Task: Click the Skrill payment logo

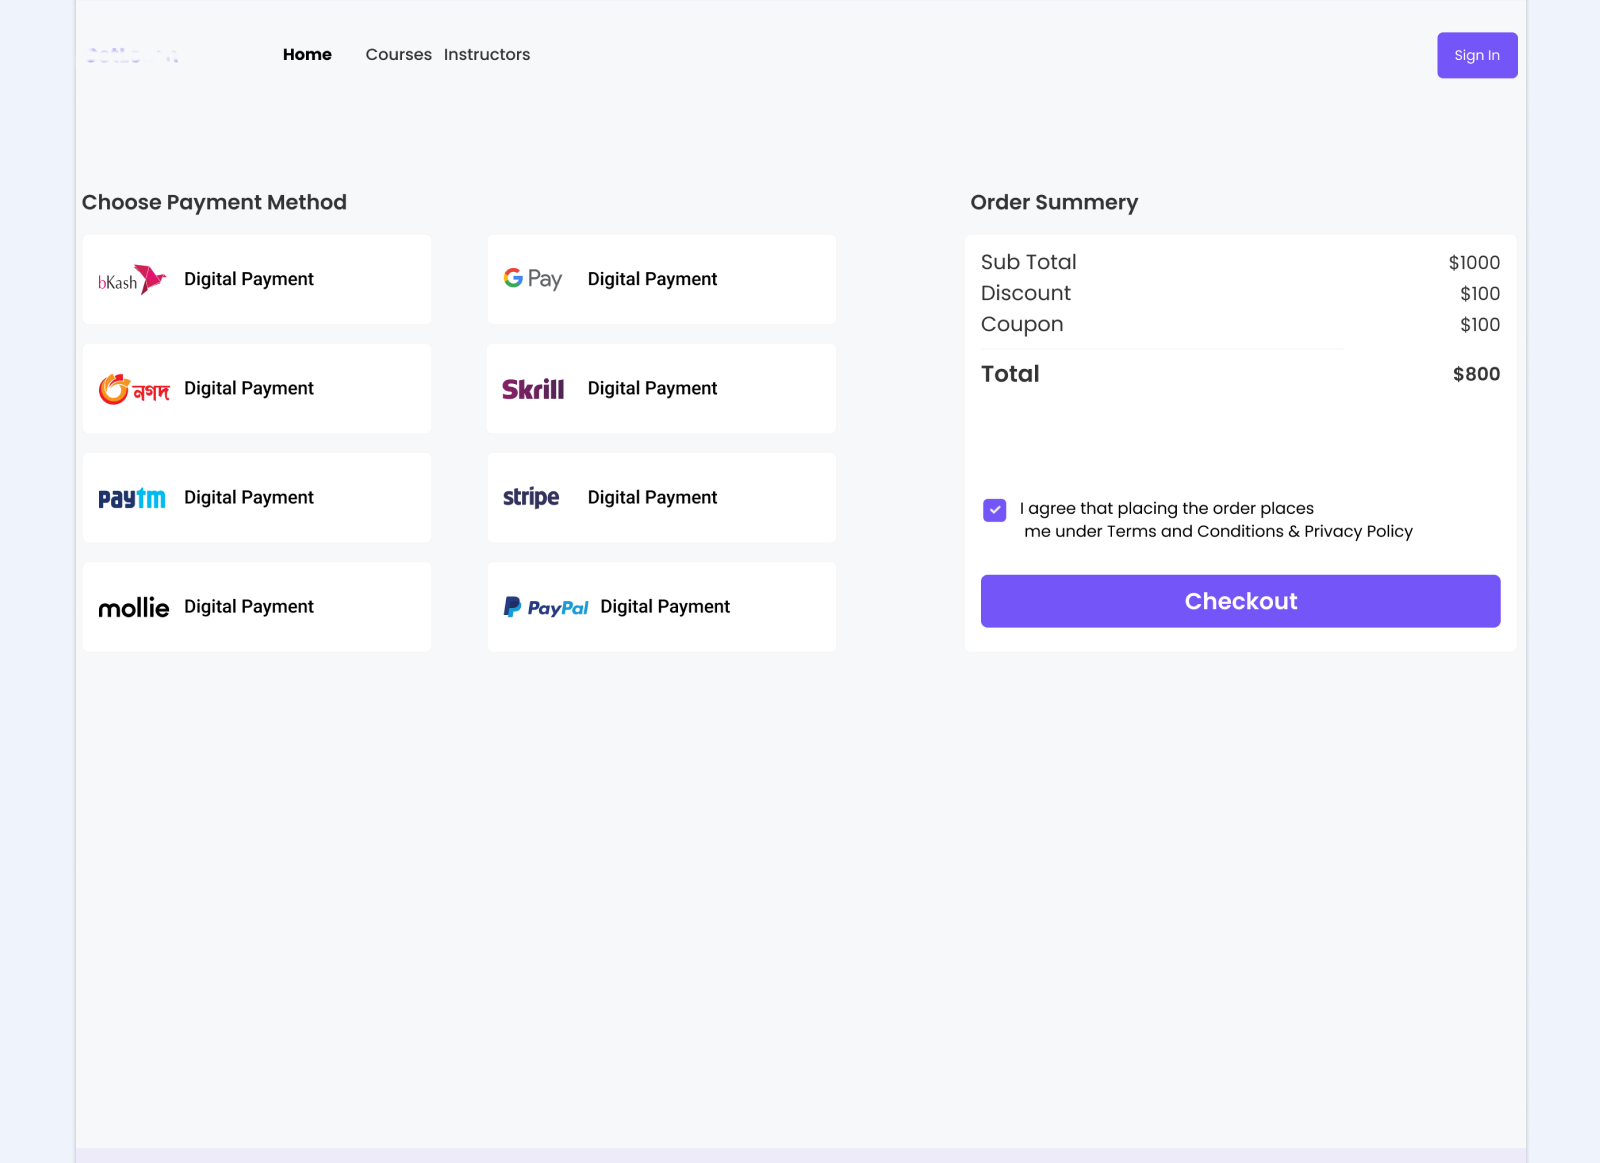Action: coord(533,388)
